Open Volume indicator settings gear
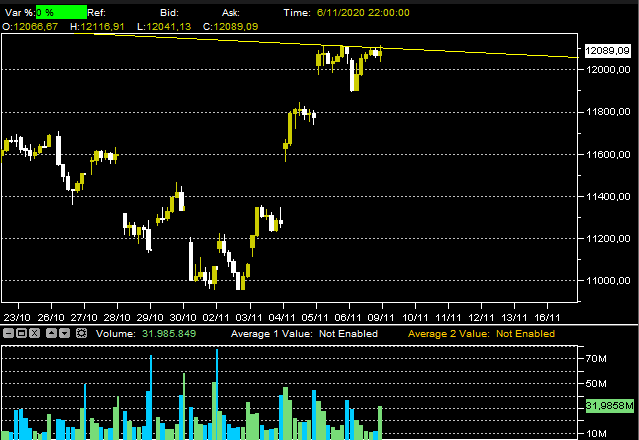This screenshot has width=639, height=440. point(82,333)
